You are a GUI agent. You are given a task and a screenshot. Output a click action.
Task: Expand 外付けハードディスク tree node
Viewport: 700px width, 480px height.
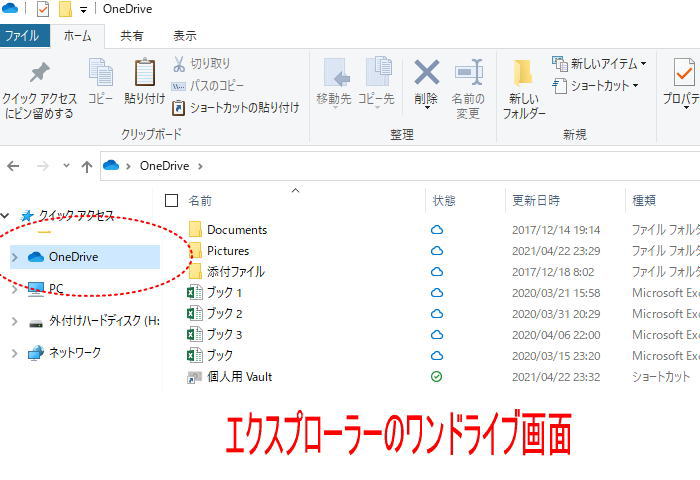point(15,321)
